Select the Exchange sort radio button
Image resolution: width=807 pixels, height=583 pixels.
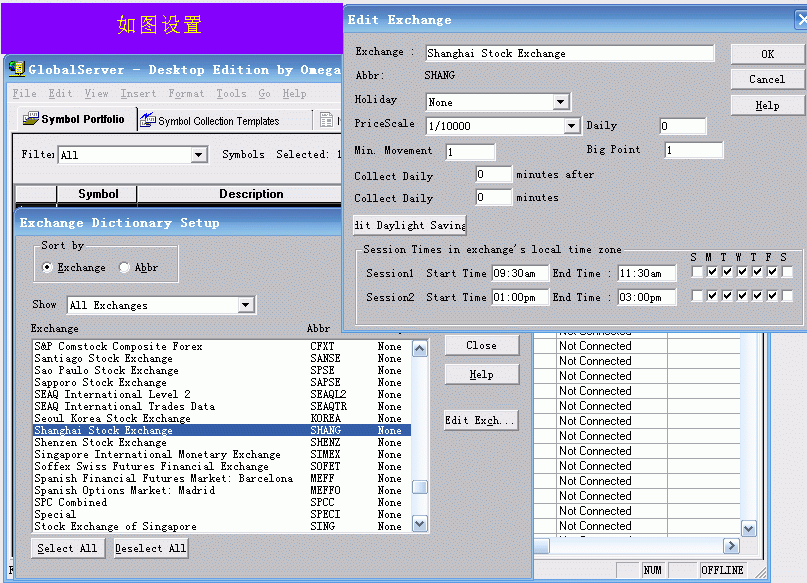click(x=47, y=267)
